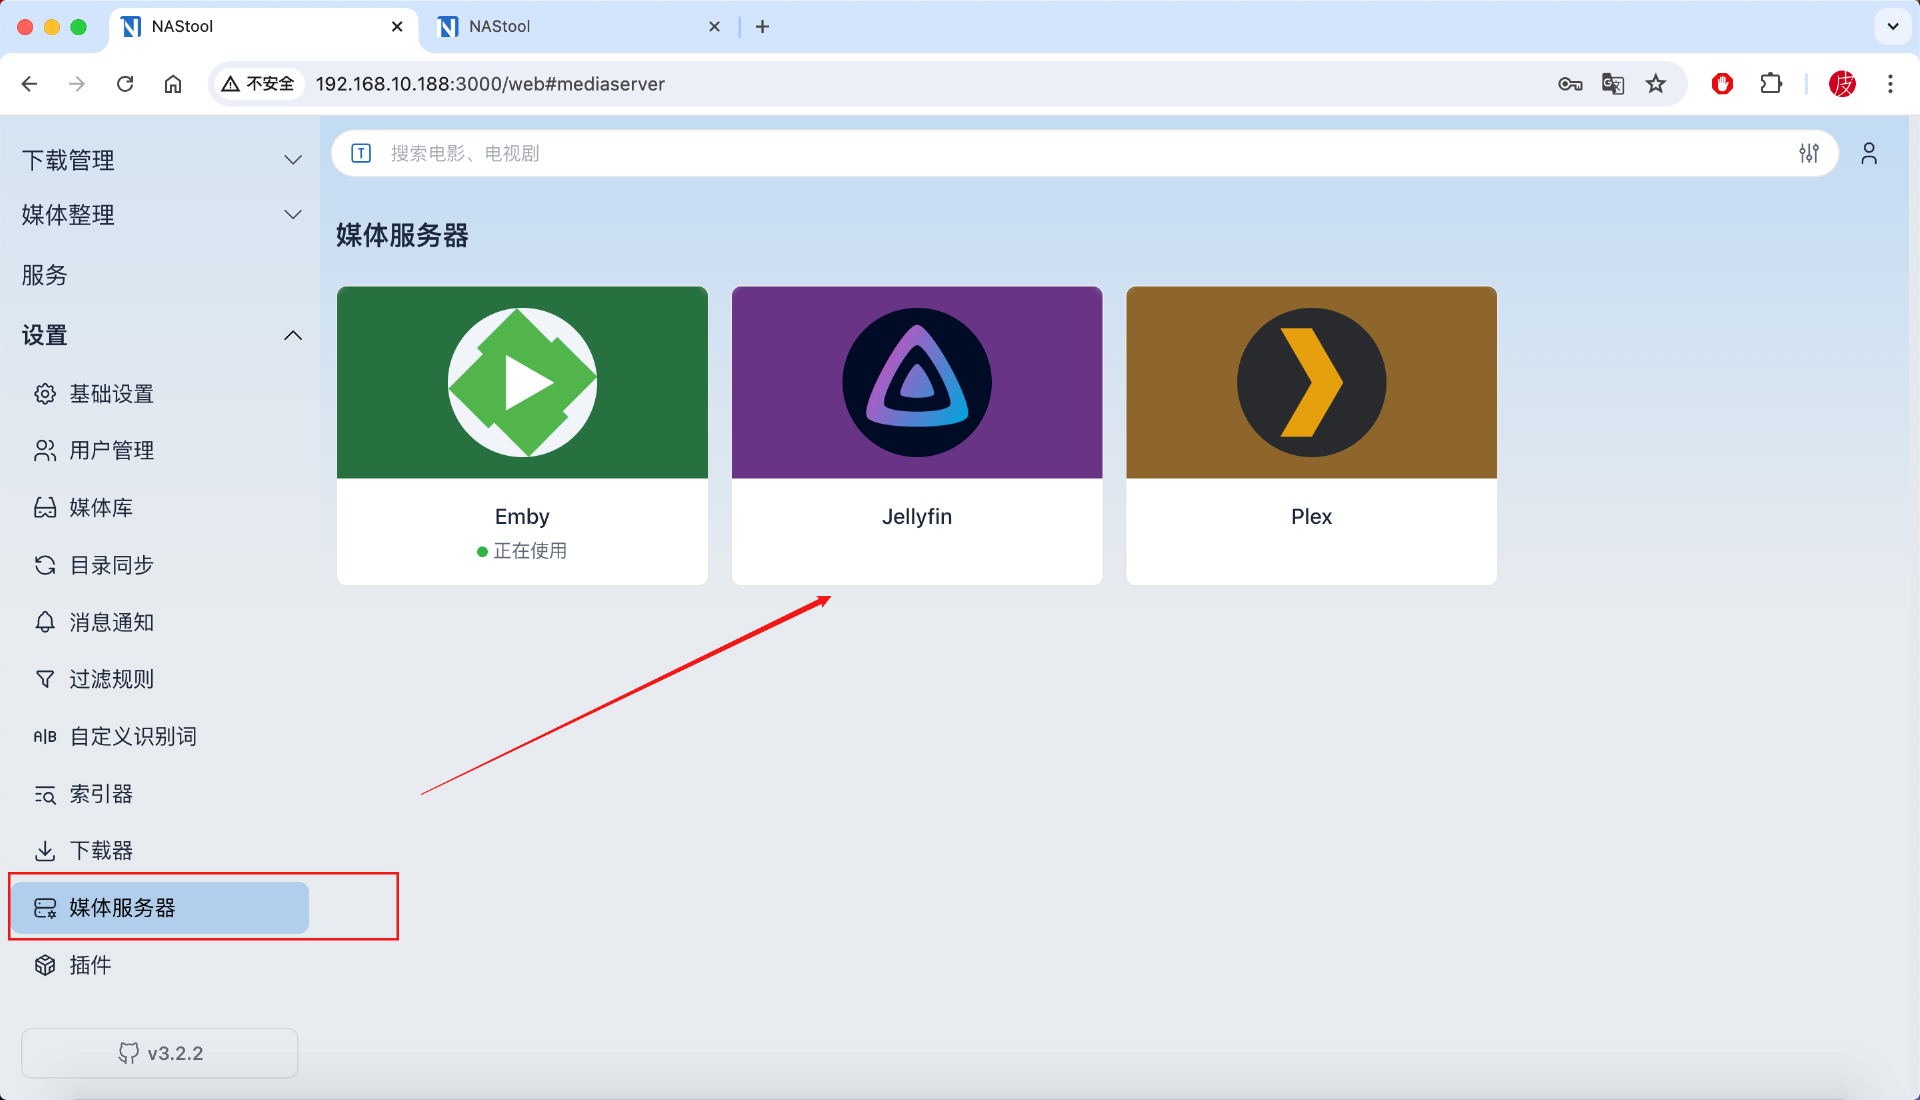Click the Jellyfin card name label
This screenshot has height=1100, width=1920.
pyautogui.click(x=917, y=517)
